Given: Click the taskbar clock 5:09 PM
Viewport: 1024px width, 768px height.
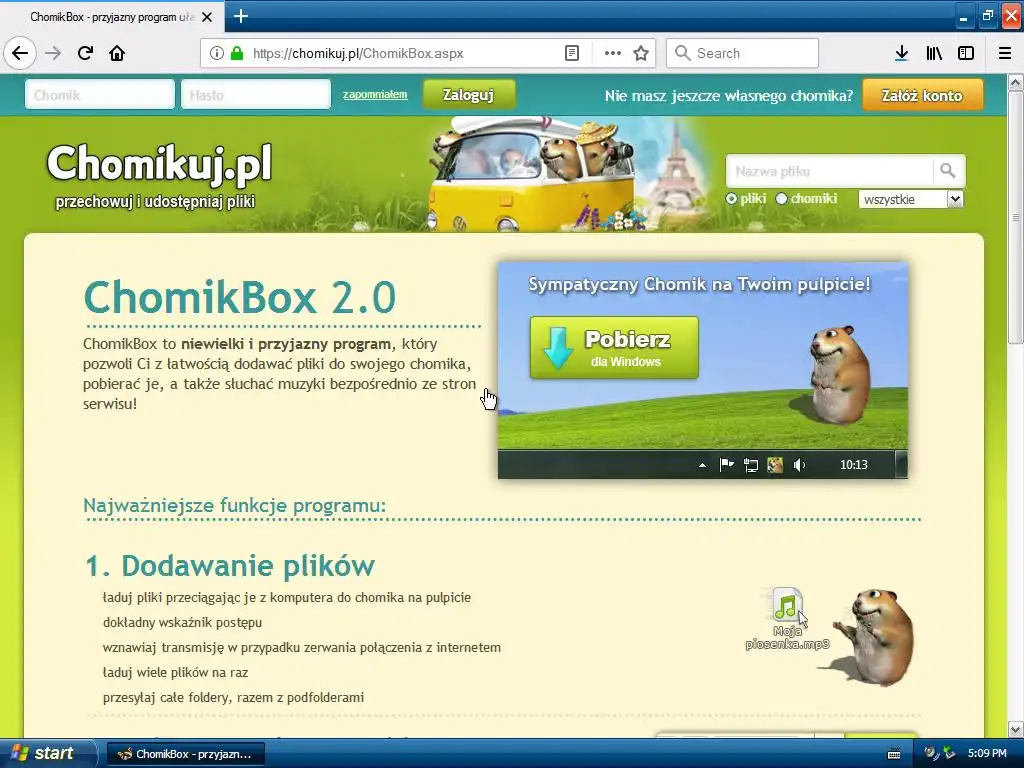Looking at the screenshot, I should click(987, 754).
